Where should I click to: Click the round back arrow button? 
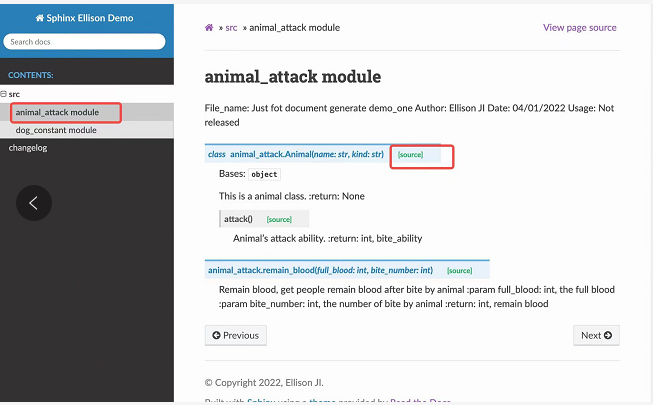coord(34,203)
